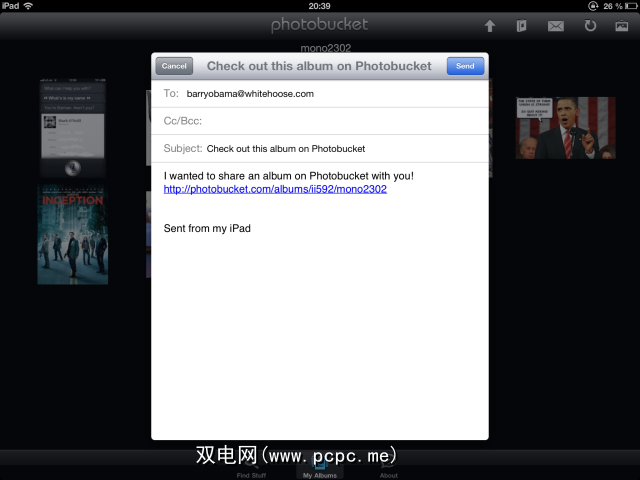Open the photobucket.com album link

pos(275,189)
